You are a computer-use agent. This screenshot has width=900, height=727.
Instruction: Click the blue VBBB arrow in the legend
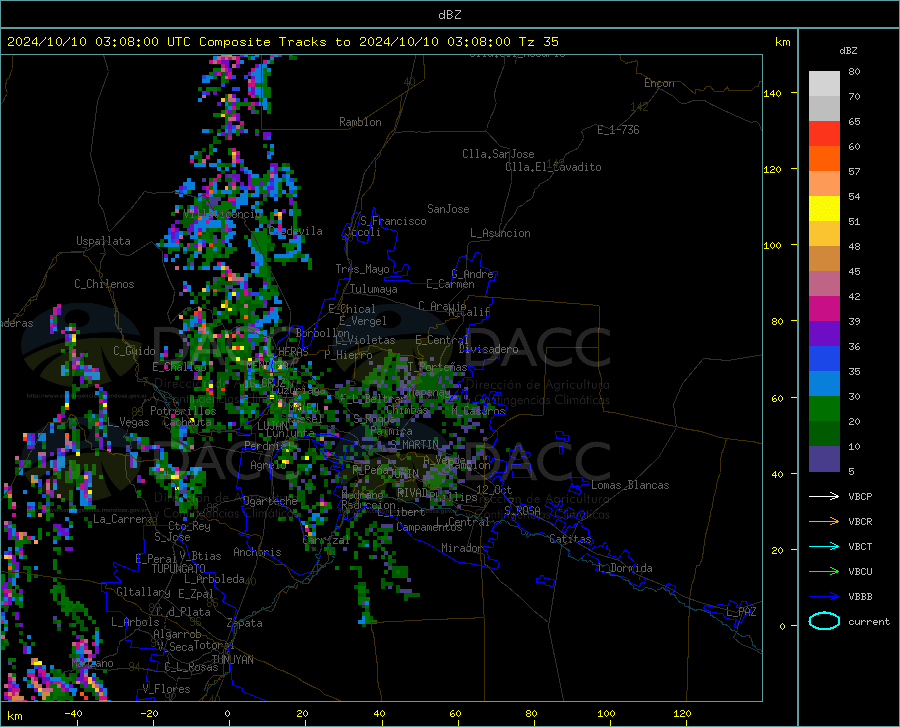click(824, 596)
